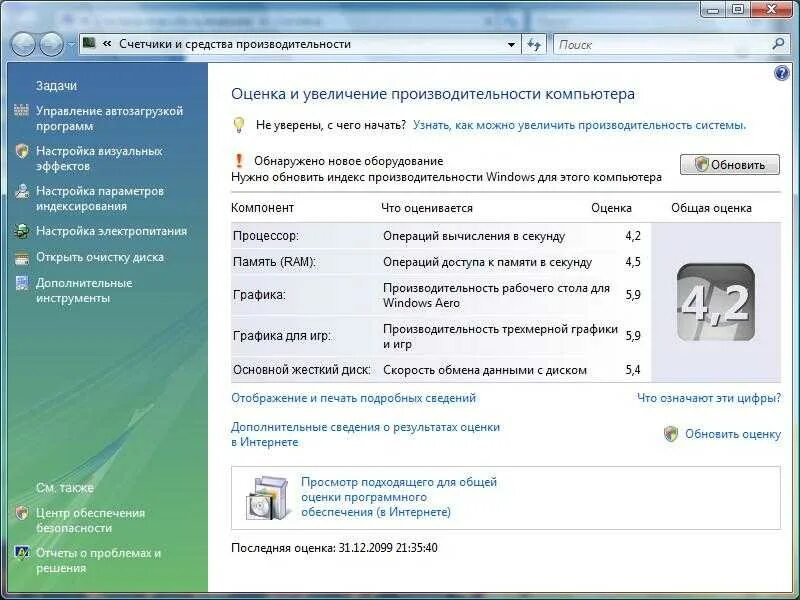Click the red exclamation warning icon
800x600 pixels.
point(239,161)
